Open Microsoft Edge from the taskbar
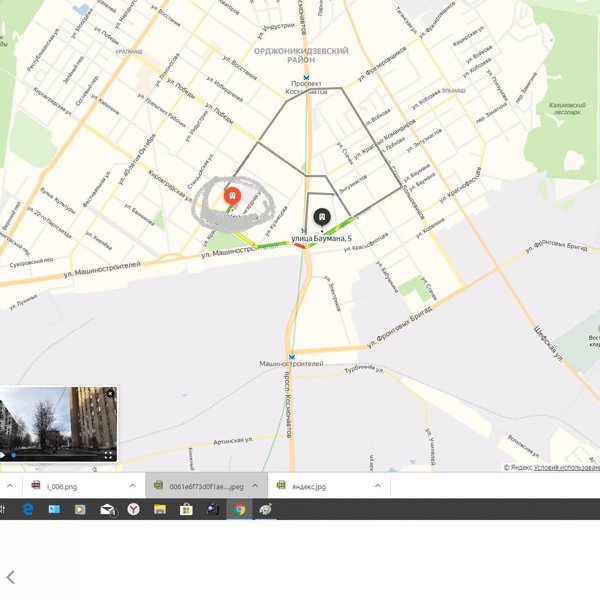 (28, 509)
